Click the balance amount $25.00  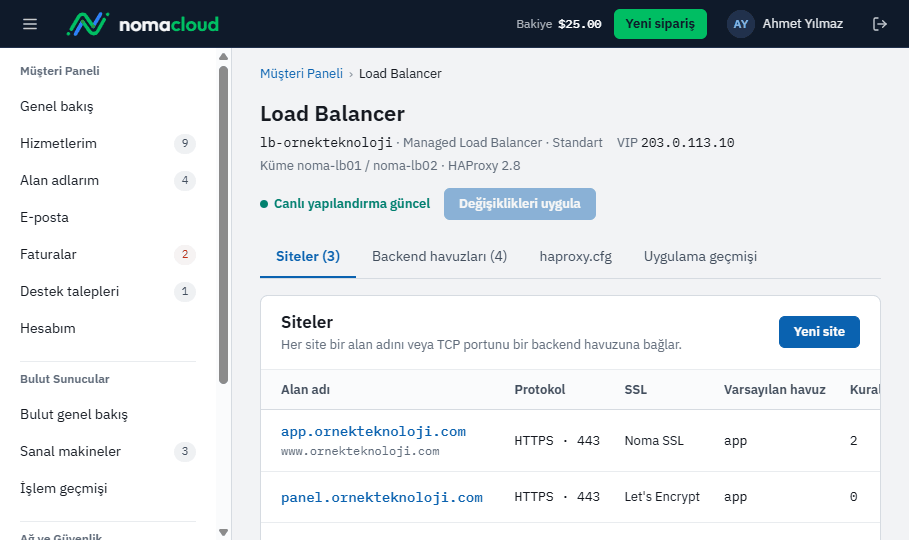coord(579,24)
